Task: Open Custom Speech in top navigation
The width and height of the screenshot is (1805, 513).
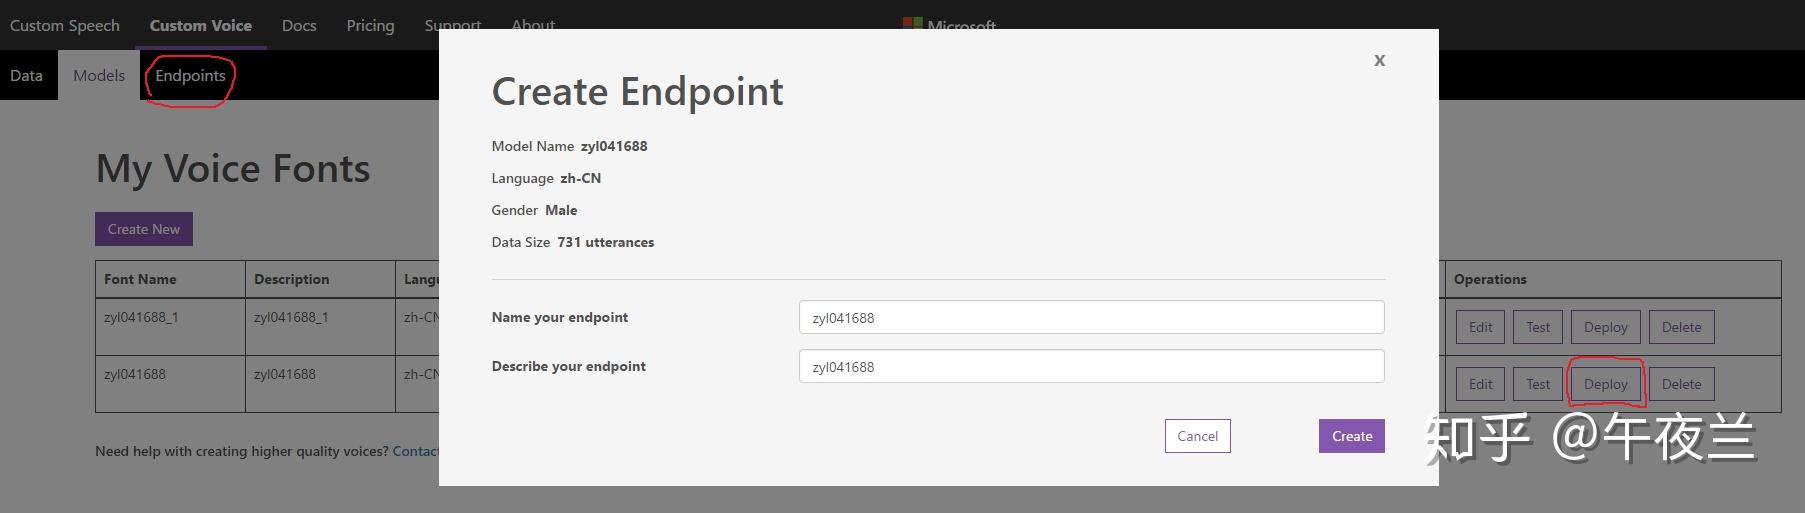Action: tap(65, 25)
